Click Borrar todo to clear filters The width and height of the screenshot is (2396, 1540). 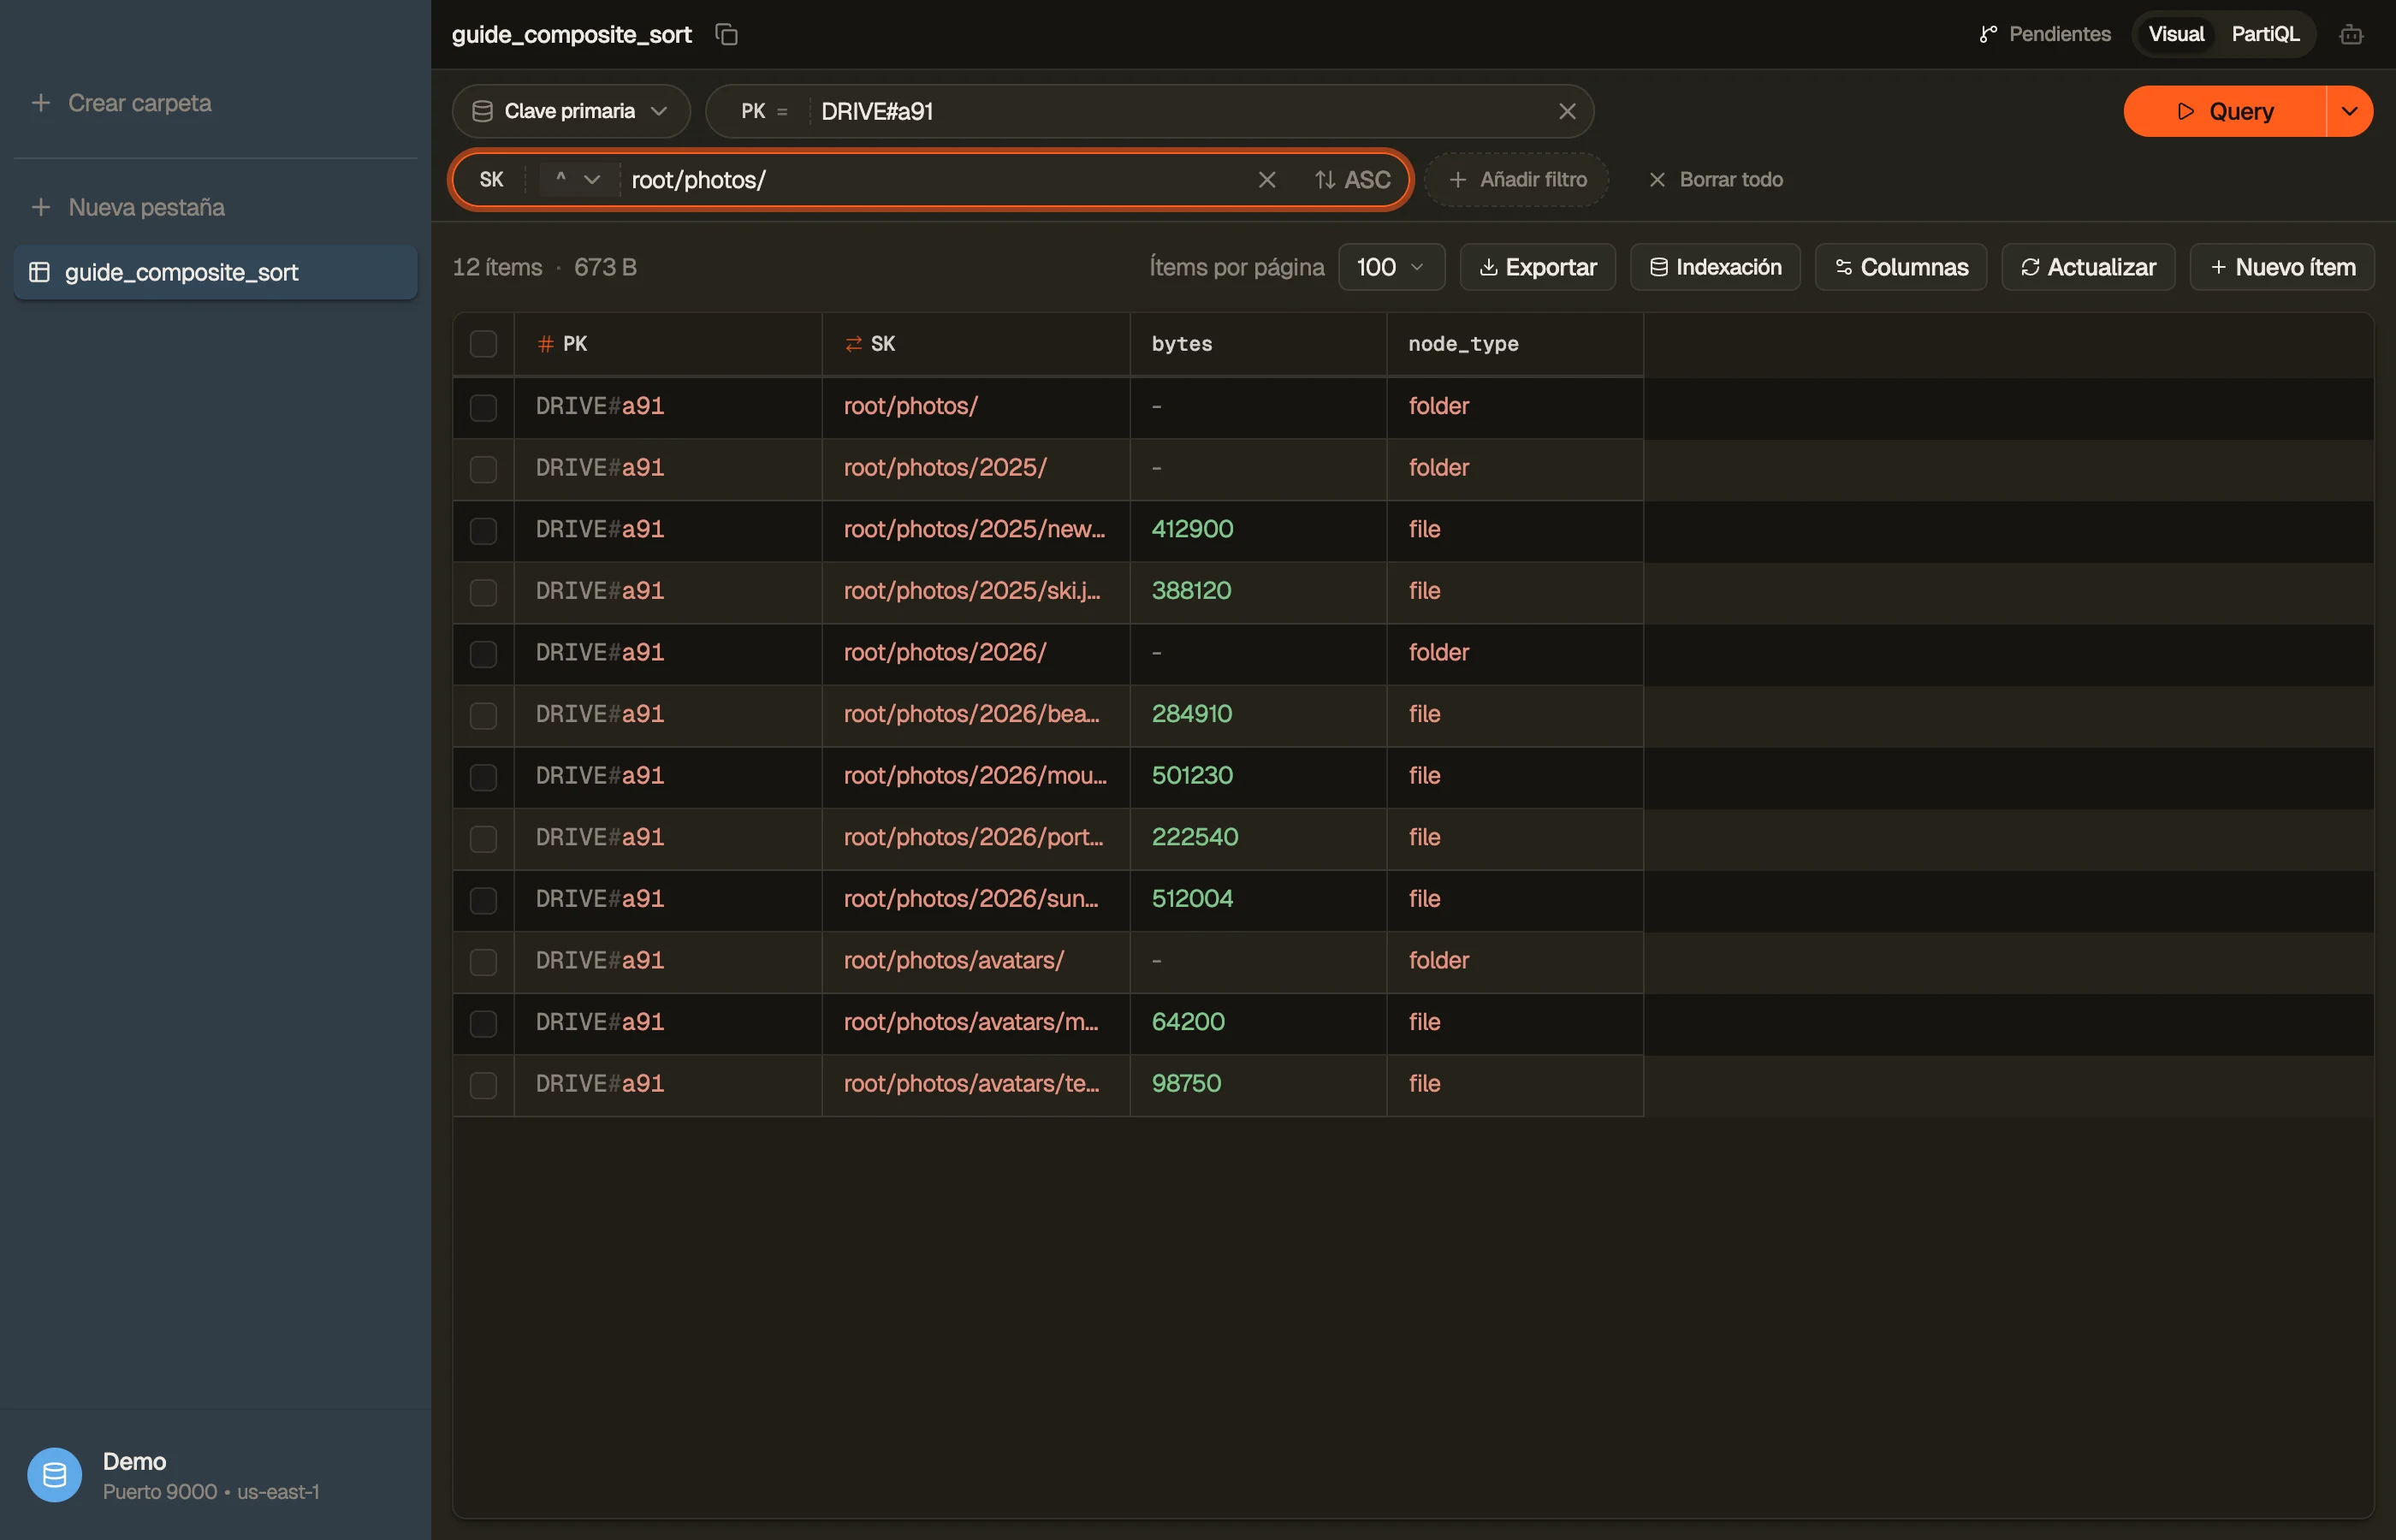pos(1714,179)
